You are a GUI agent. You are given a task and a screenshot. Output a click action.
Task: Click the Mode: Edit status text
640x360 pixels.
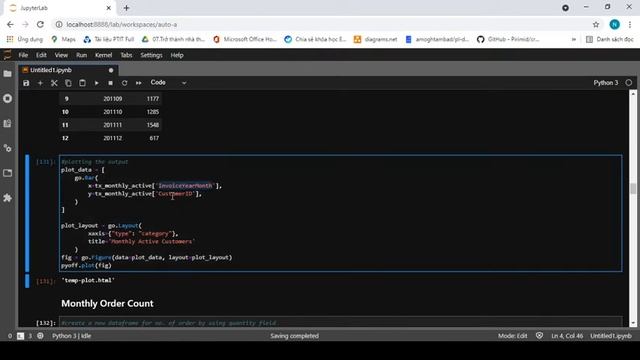[513, 336]
